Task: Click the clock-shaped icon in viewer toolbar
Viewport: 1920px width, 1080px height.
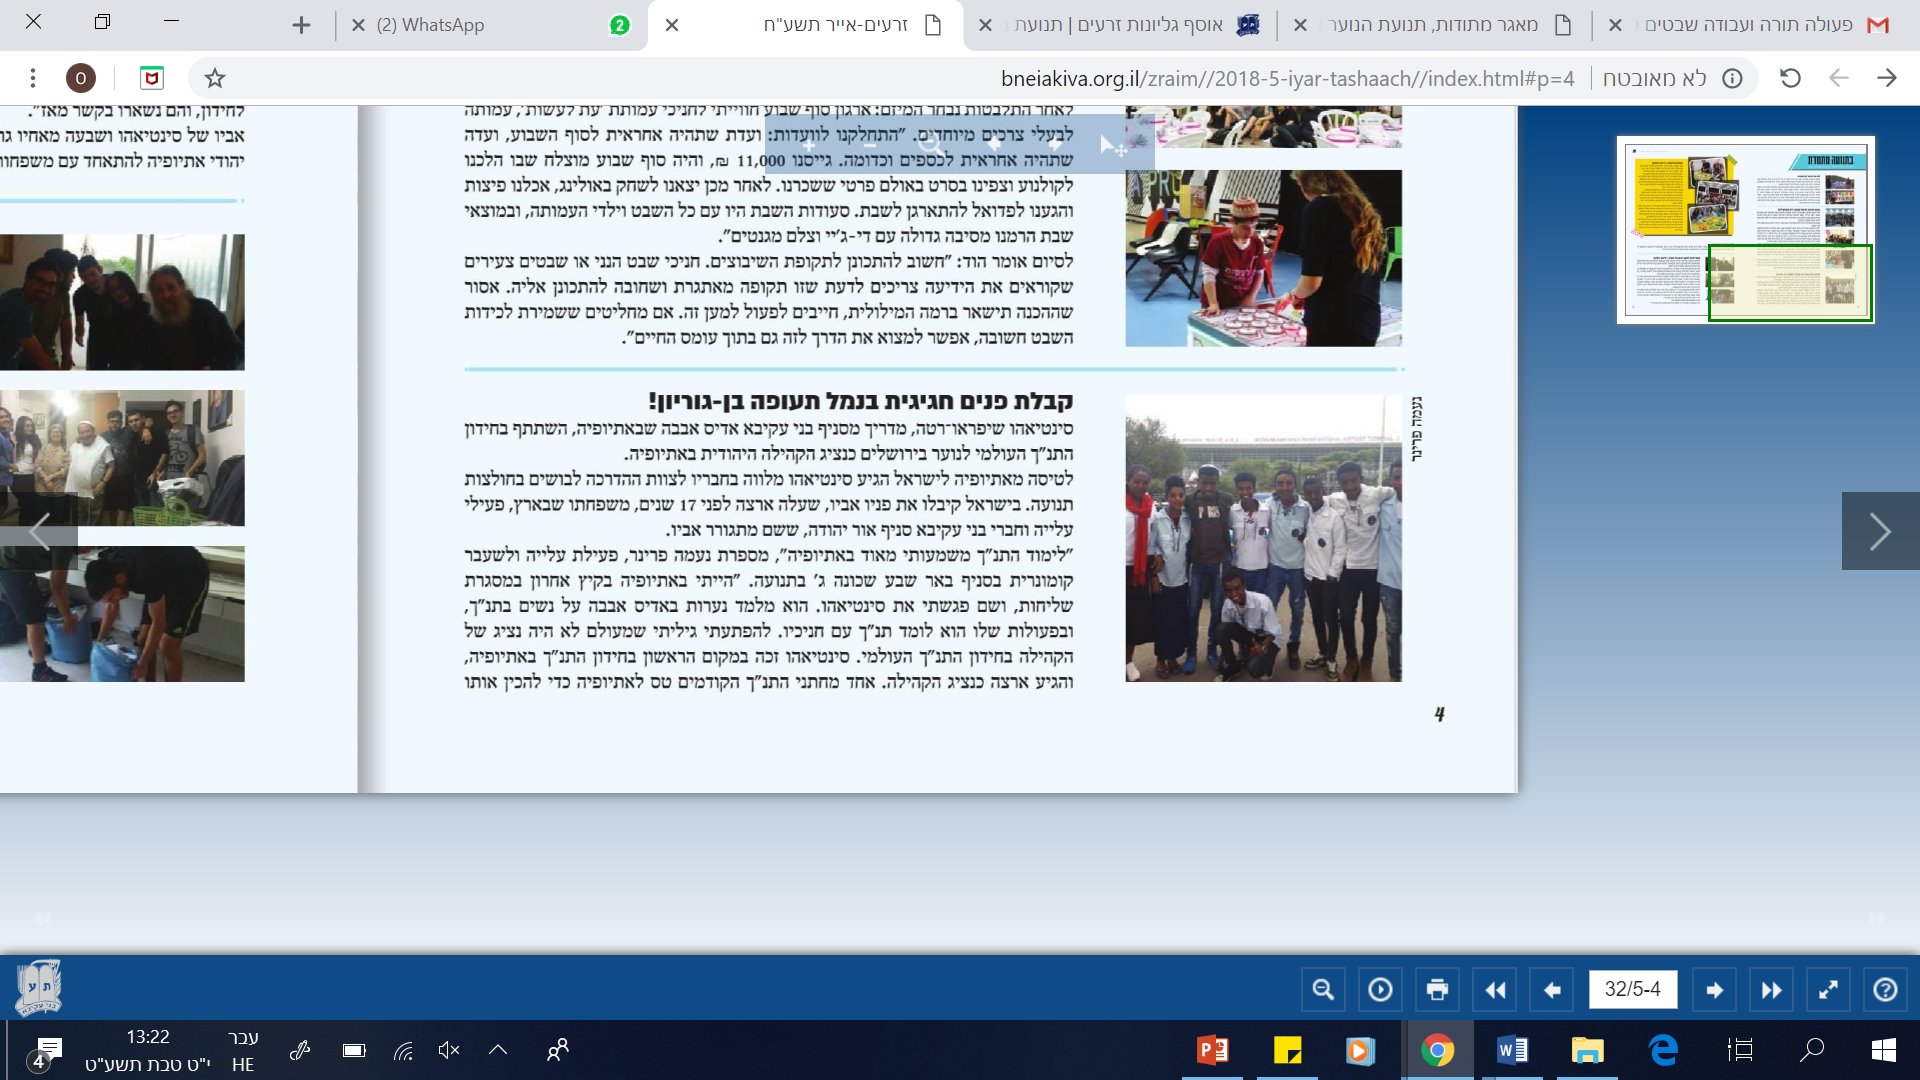Action: pos(1380,990)
